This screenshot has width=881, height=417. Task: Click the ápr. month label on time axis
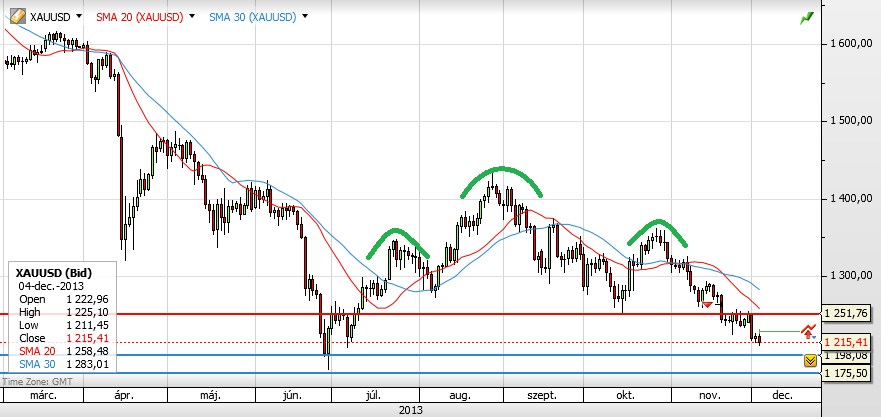click(124, 396)
